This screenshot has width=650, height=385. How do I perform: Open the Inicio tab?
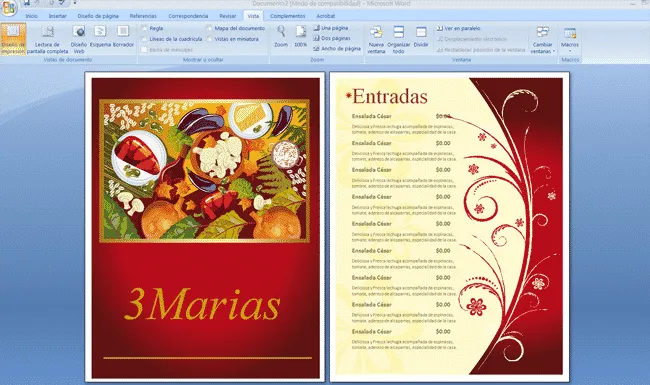coord(32,16)
